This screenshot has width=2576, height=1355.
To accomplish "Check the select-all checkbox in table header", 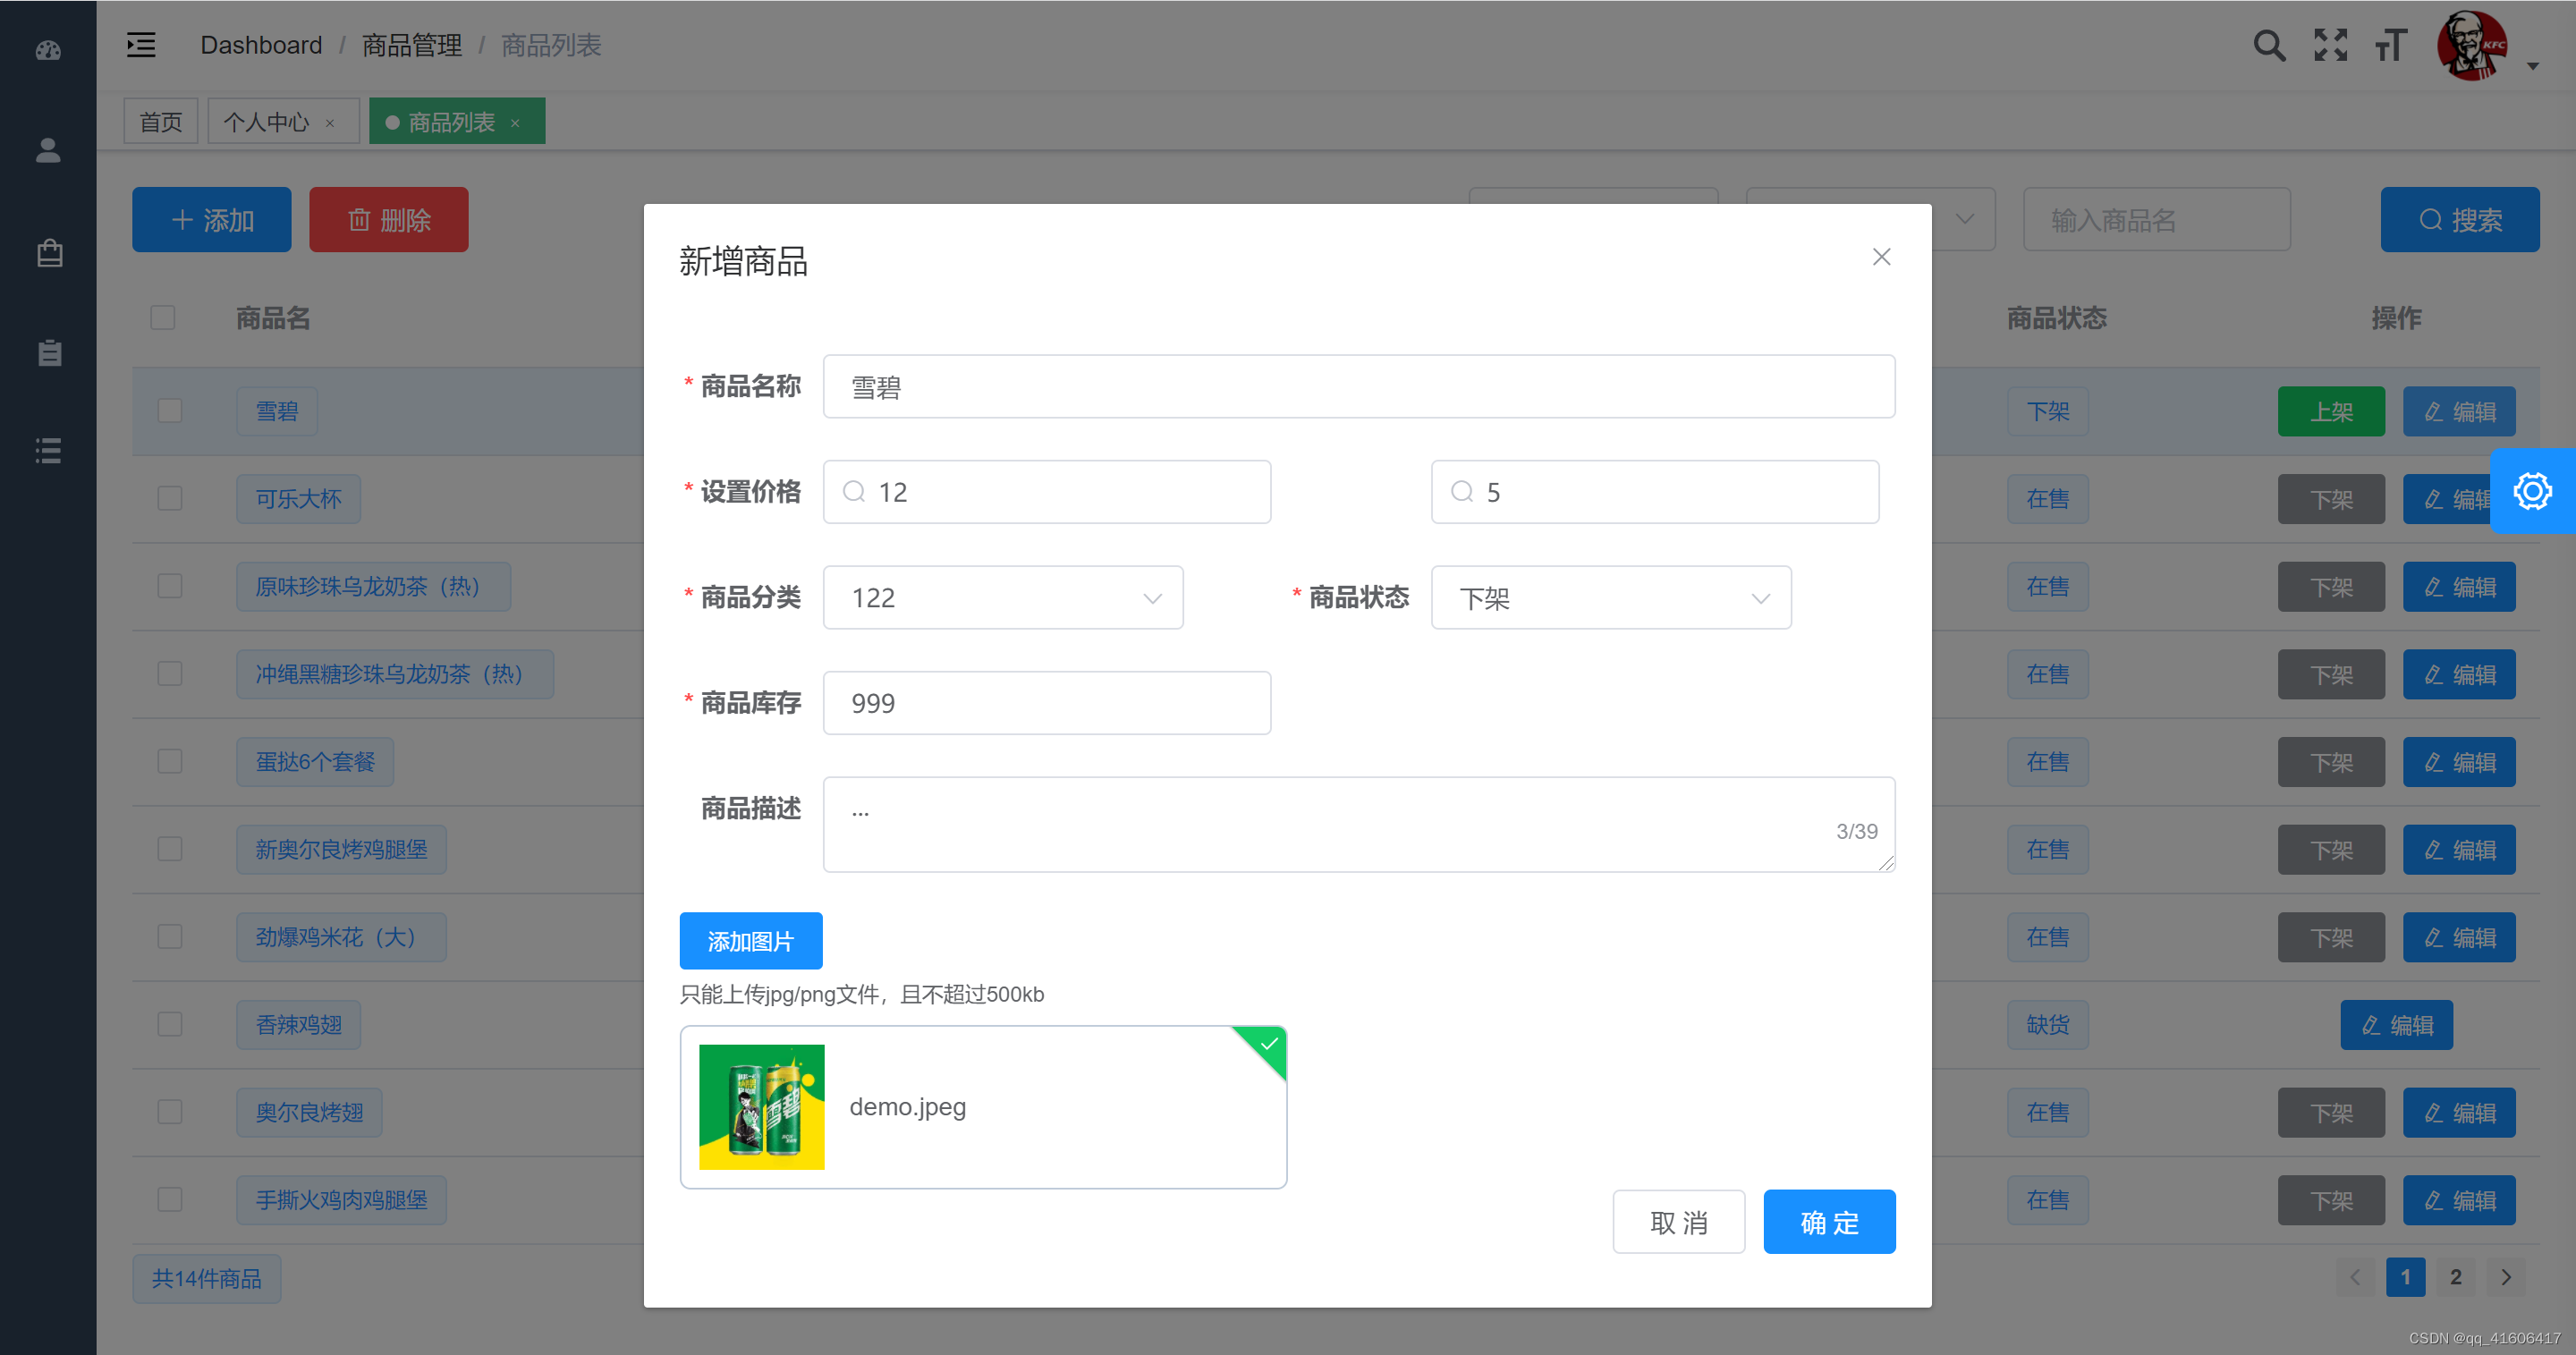I will (x=163, y=317).
